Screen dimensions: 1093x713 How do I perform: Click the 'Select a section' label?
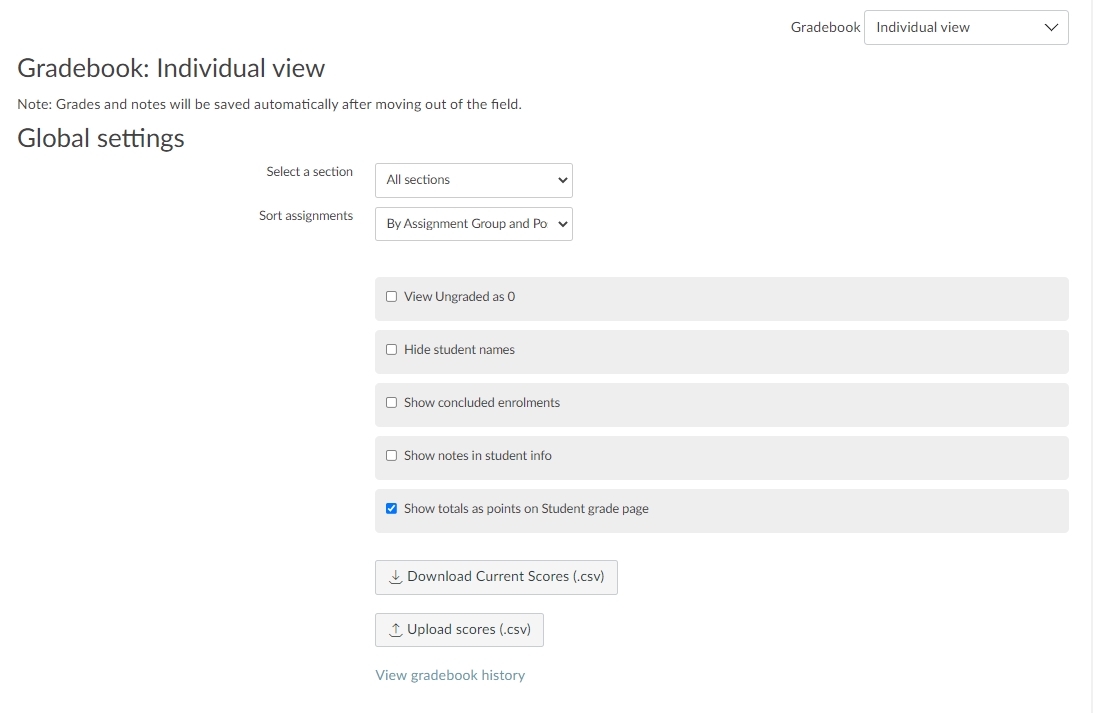[309, 172]
